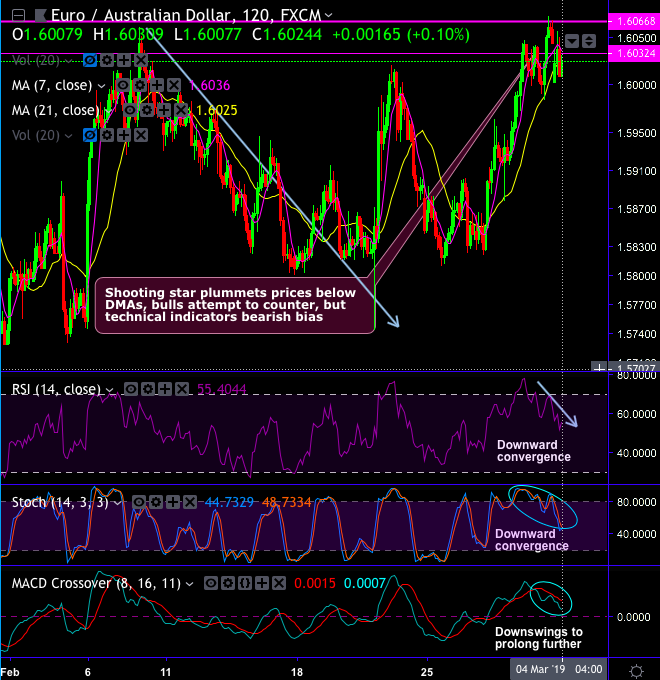Viewport: 660px width, 680px height.
Task: Open the RSI (14, close) settings gear
Action: [148, 389]
